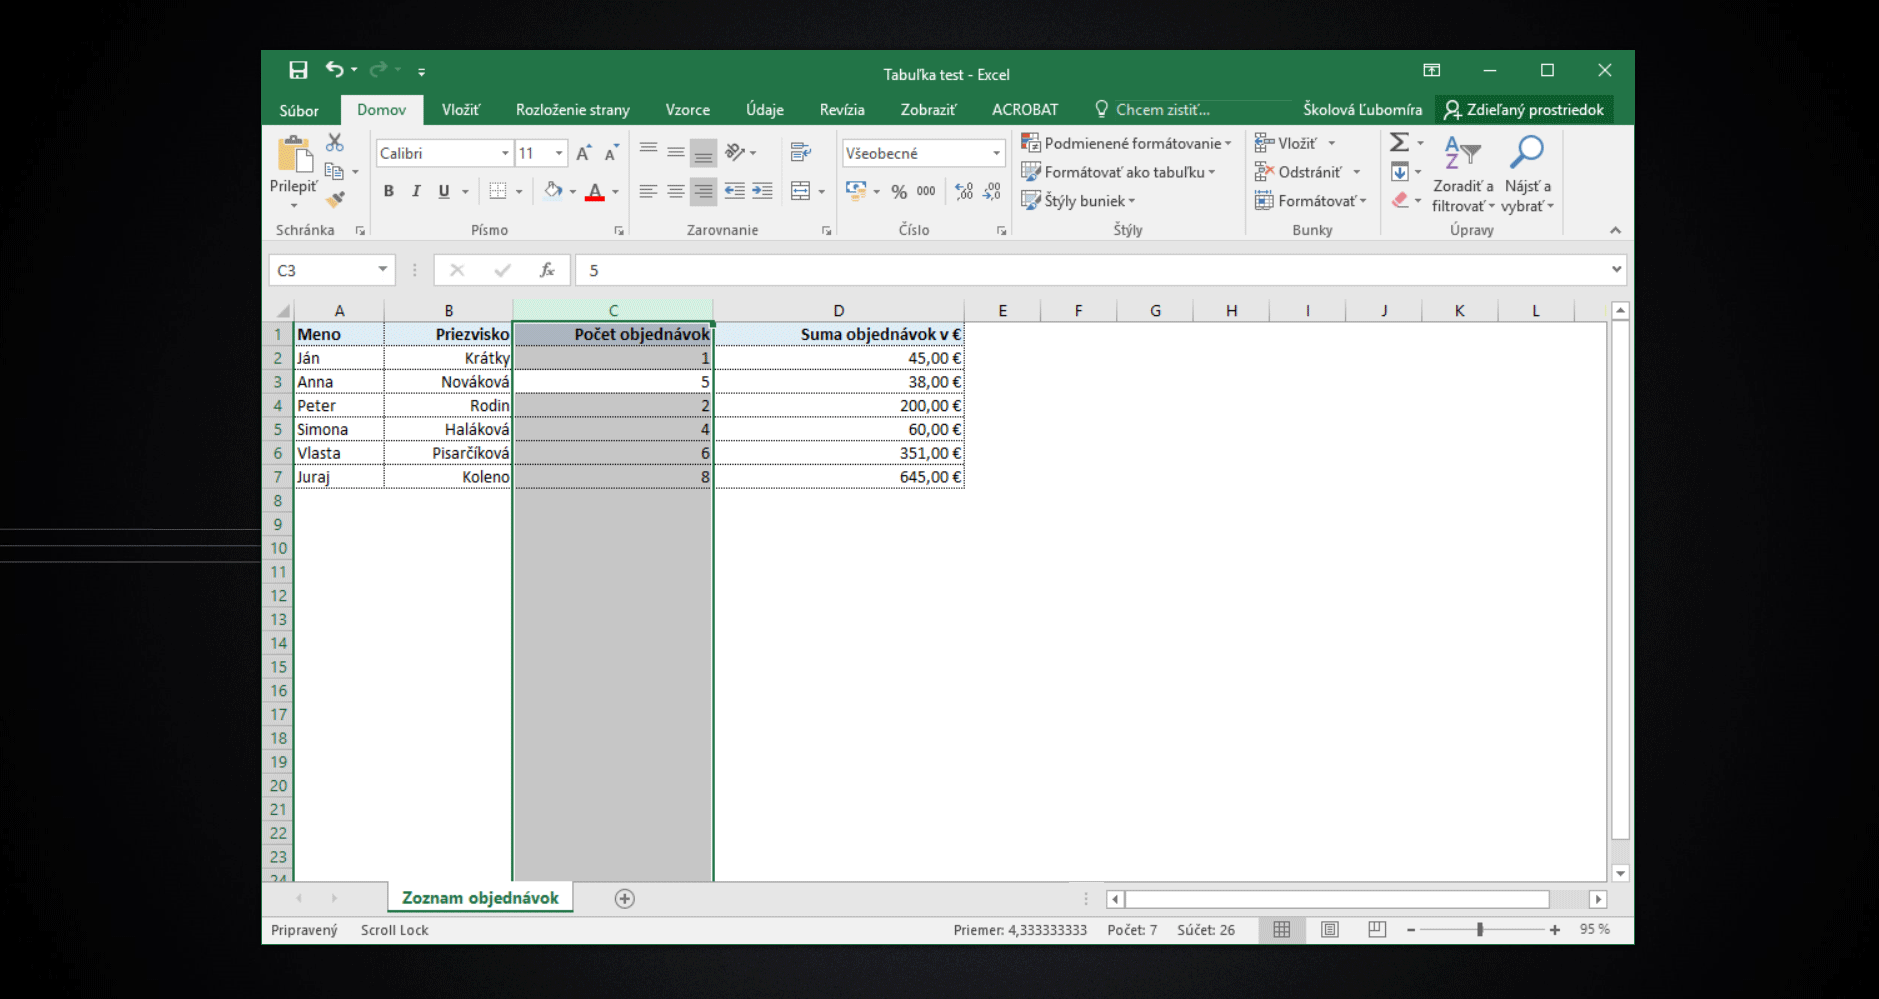Switch to the Údaje tab
1879x999 pixels.
pos(765,110)
